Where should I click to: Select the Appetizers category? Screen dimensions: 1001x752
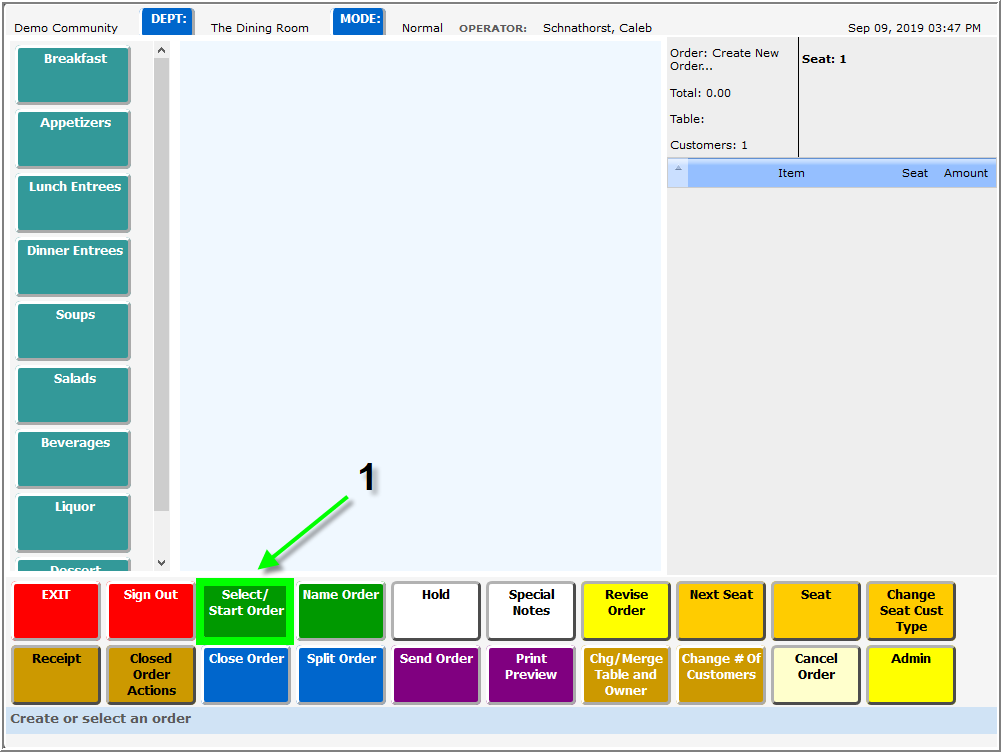[74, 139]
